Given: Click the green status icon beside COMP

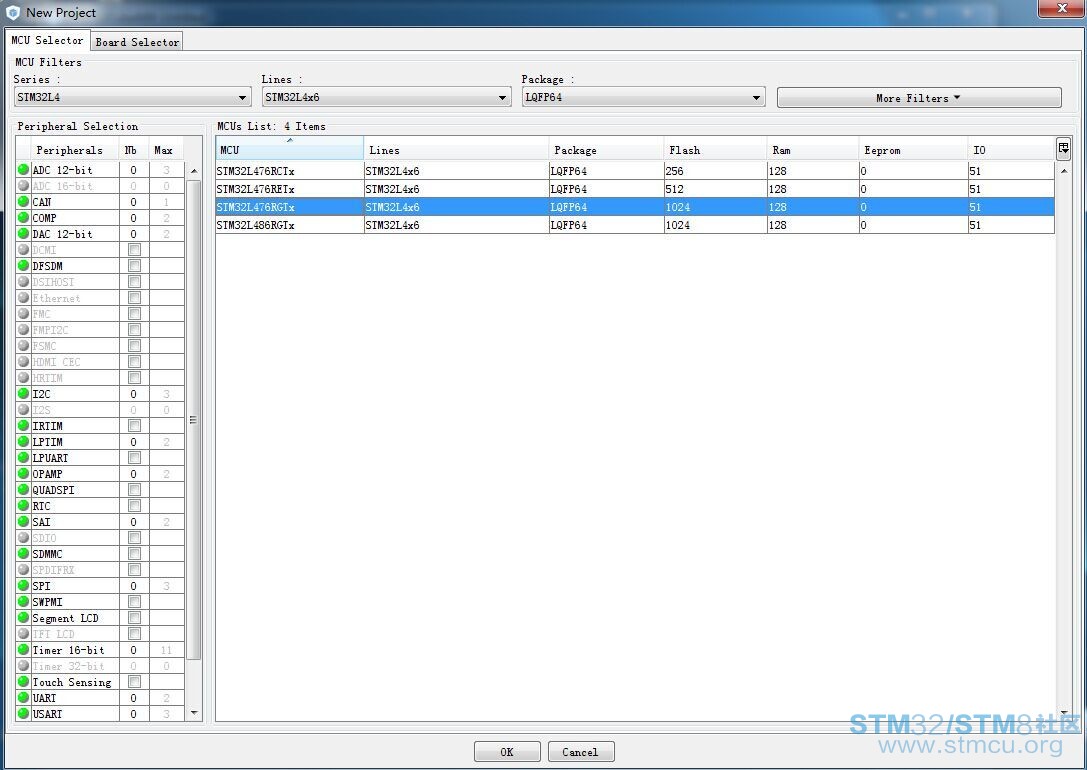Looking at the screenshot, I should tap(24, 218).
